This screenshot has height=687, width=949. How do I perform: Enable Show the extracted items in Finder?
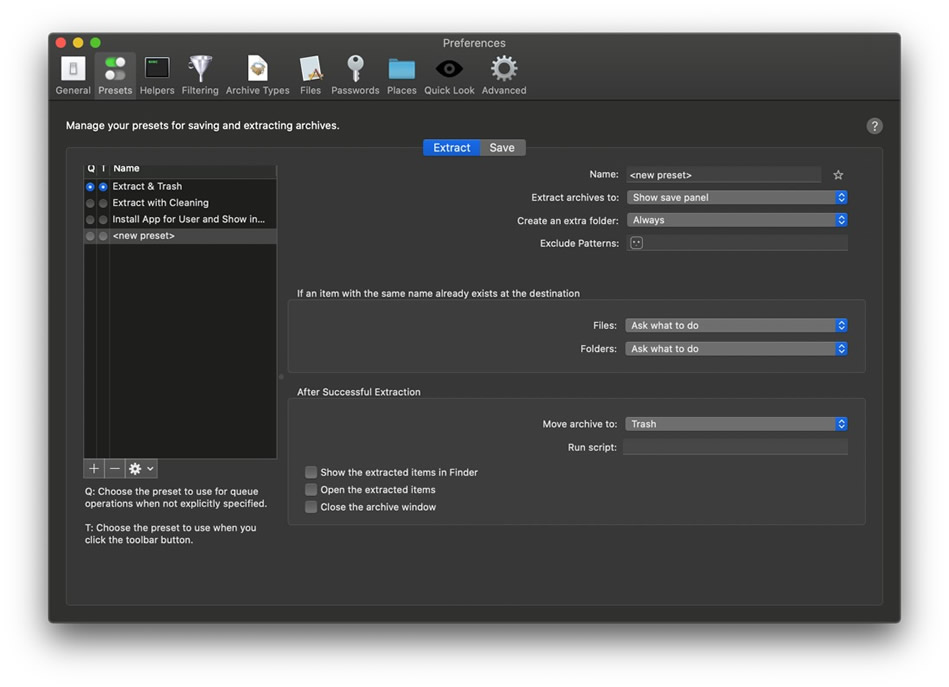(x=310, y=472)
